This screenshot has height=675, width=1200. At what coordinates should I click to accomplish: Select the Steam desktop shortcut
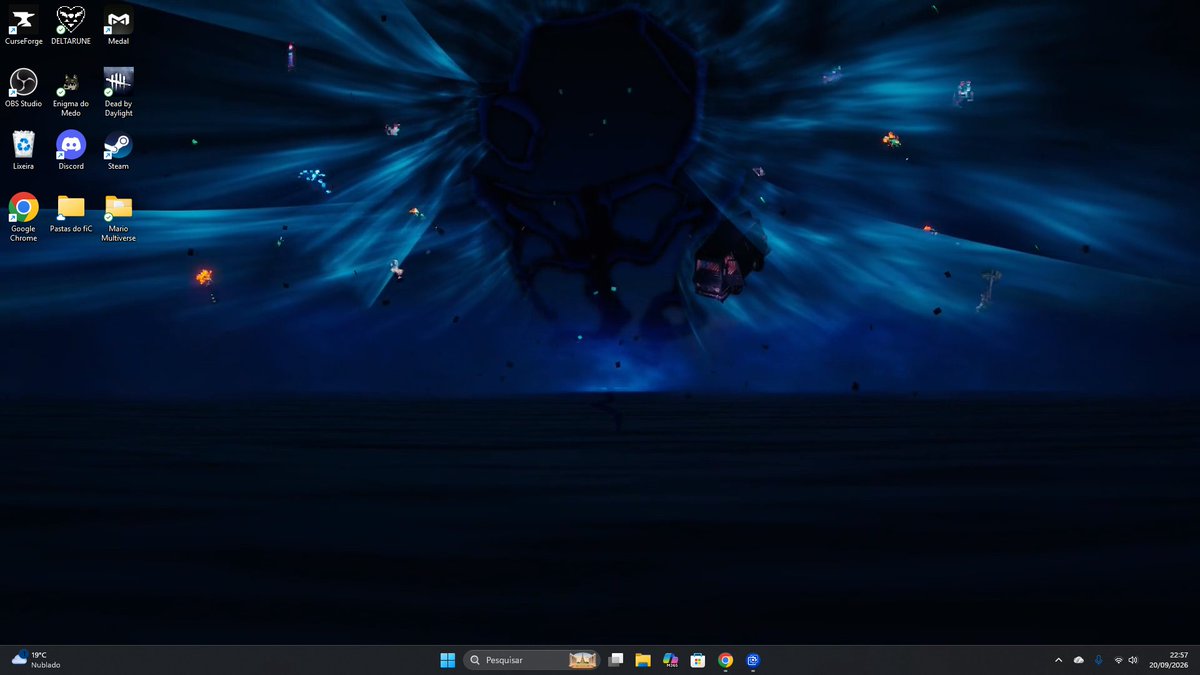click(x=118, y=150)
